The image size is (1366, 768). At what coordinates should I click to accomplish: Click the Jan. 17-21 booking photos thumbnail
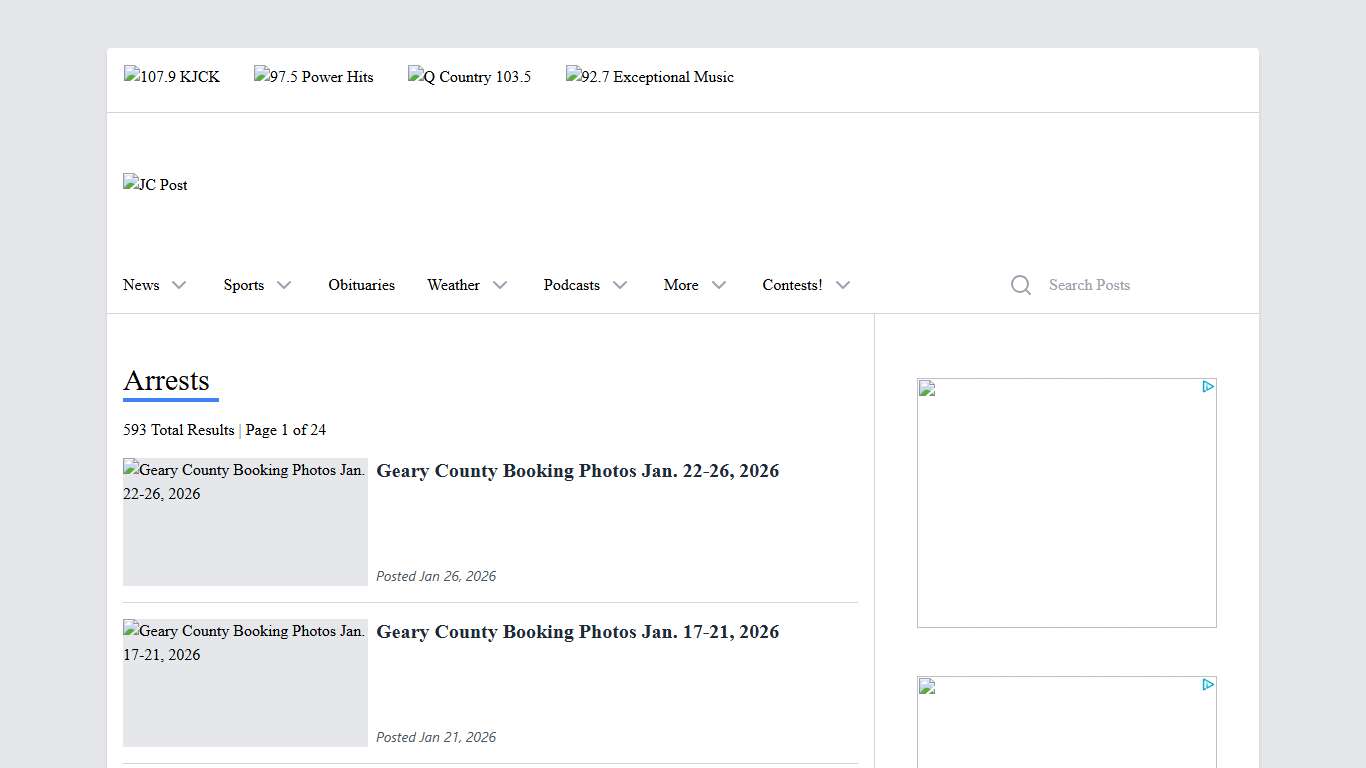(x=245, y=683)
